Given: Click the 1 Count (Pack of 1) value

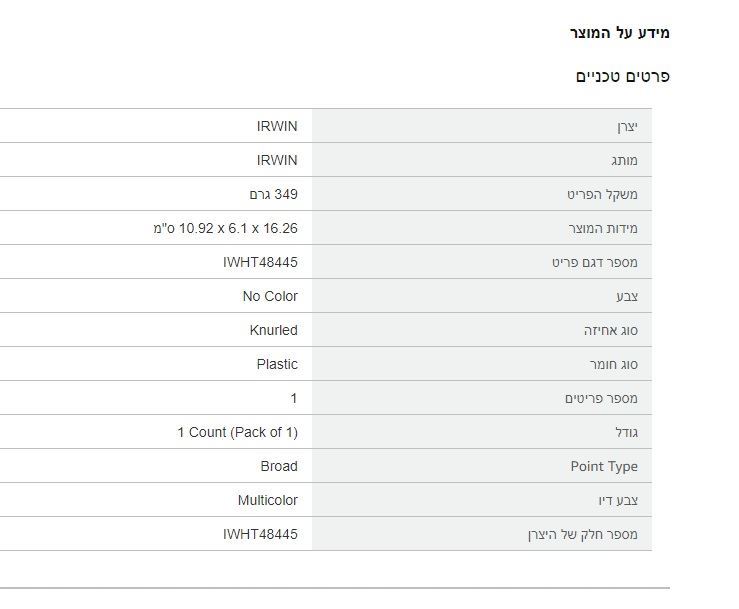Looking at the screenshot, I should (x=238, y=432).
